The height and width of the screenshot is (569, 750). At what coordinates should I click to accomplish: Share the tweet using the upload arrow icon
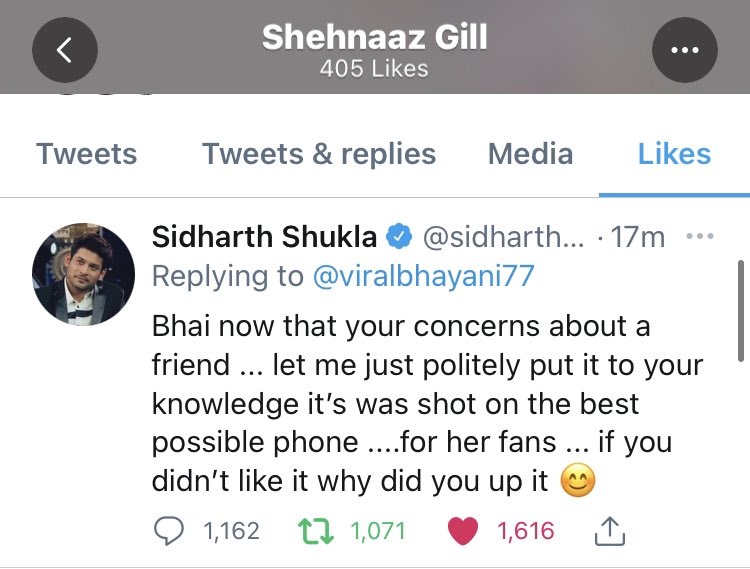pyautogui.click(x=610, y=531)
